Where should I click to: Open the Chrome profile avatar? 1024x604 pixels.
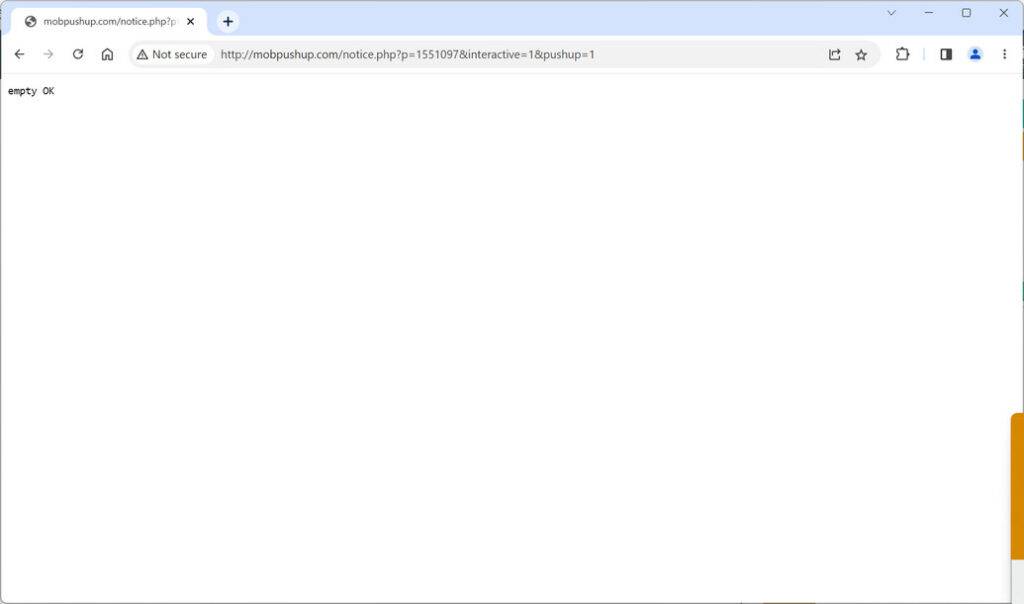(x=975, y=54)
